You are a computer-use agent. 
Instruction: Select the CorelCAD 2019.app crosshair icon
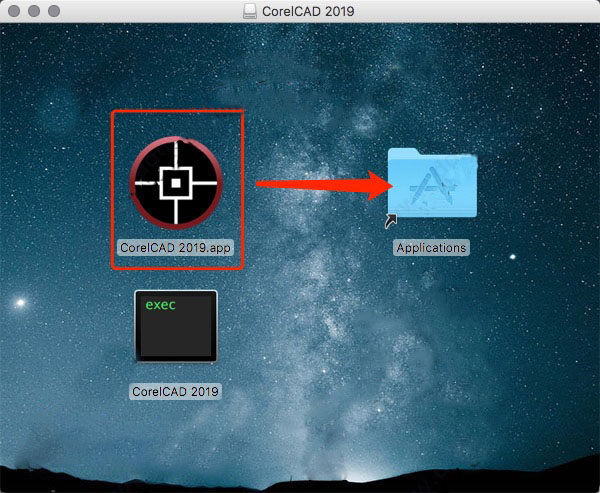pyautogui.click(x=176, y=183)
